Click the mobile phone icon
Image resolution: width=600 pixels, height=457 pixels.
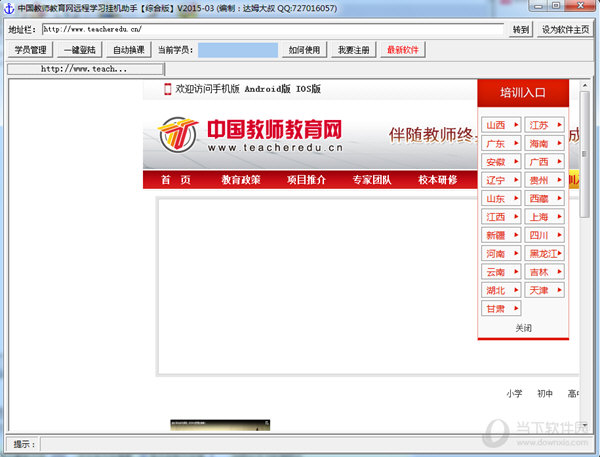167,89
